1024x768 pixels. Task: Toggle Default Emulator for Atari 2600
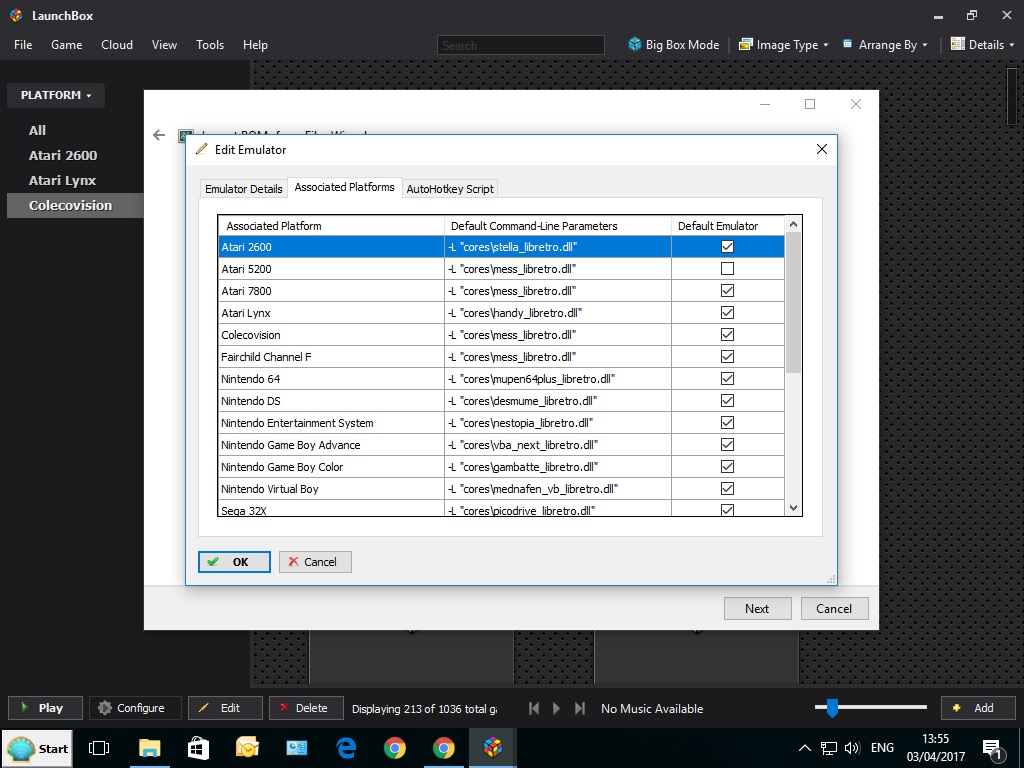click(727, 246)
